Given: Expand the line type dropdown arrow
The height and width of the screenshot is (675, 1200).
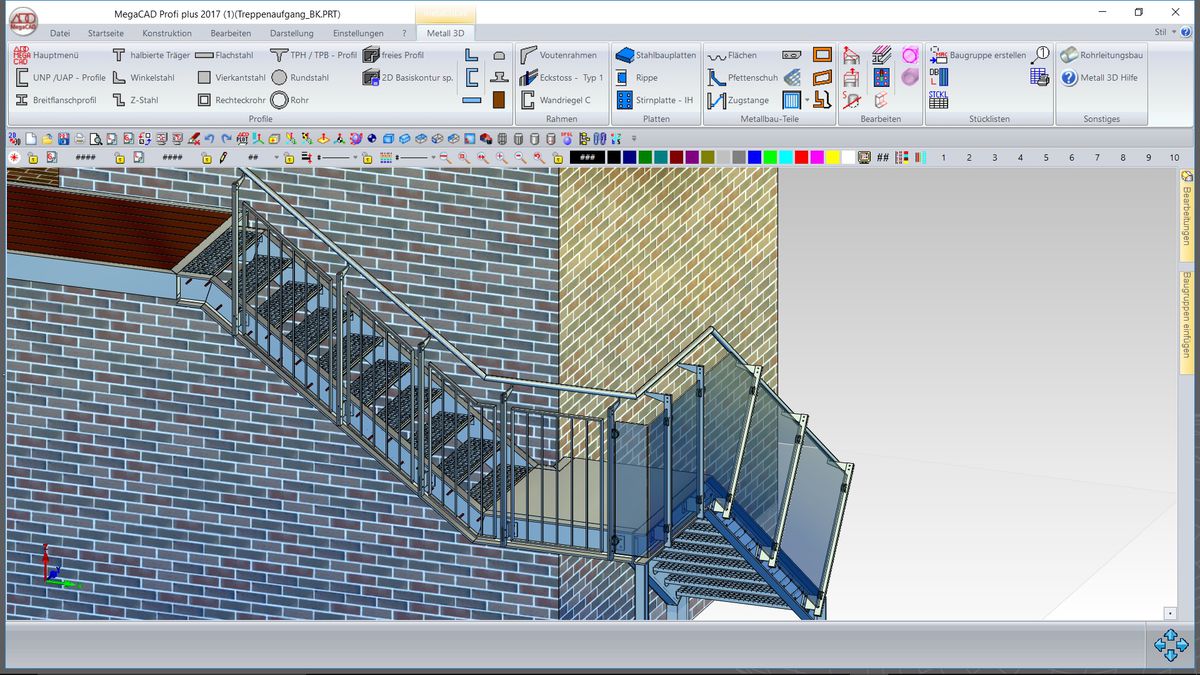Looking at the screenshot, I should tap(354, 158).
